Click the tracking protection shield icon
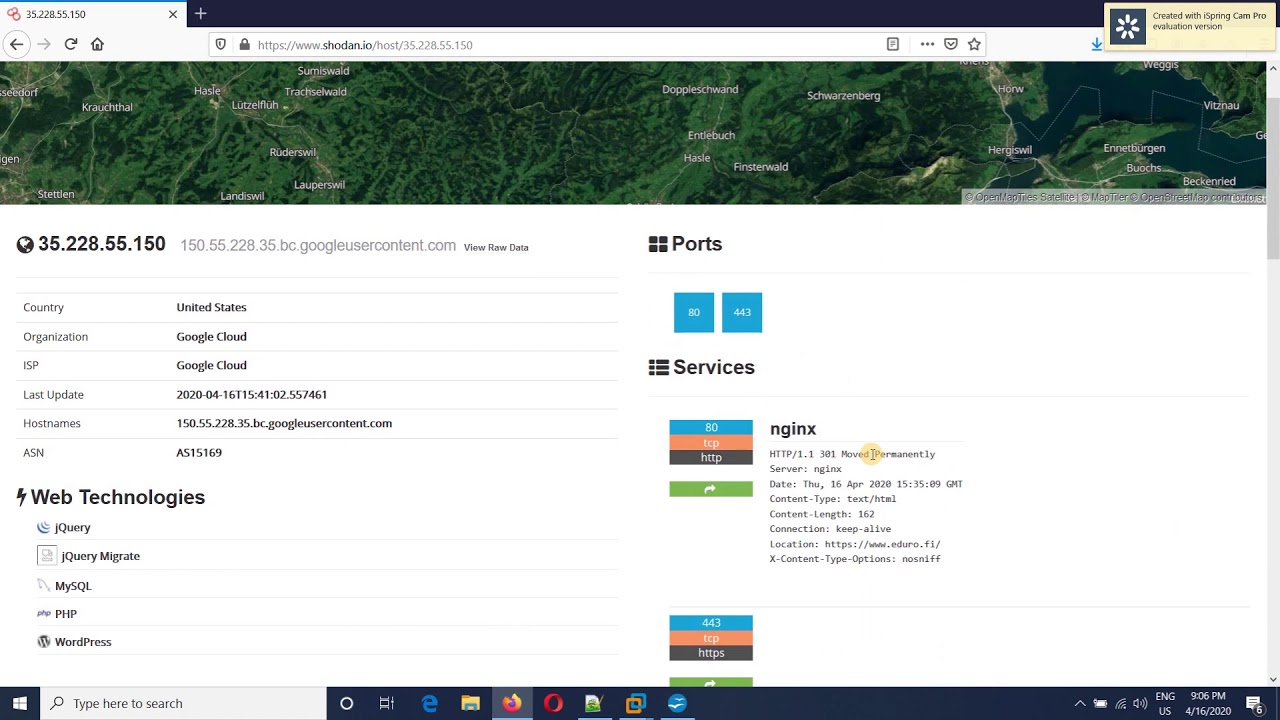1280x720 pixels. point(221,44)
